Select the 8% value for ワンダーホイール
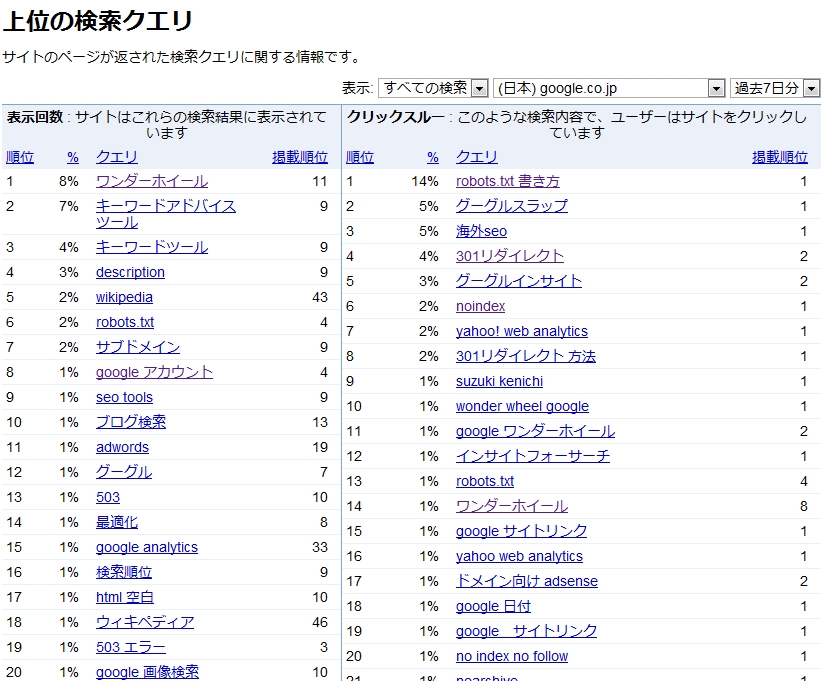 [x=69, y=181]
